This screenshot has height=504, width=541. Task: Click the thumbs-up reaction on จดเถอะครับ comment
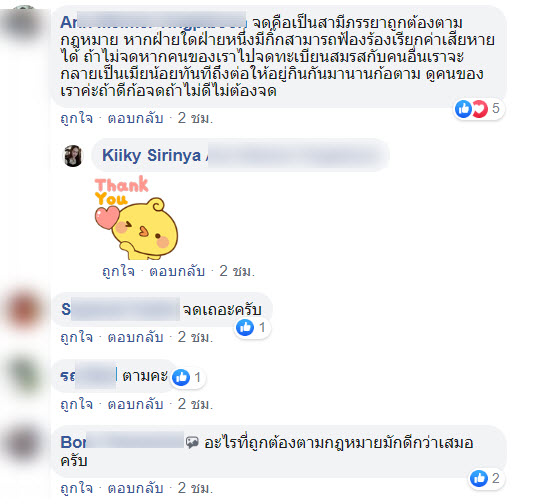(x=252, y=327)
